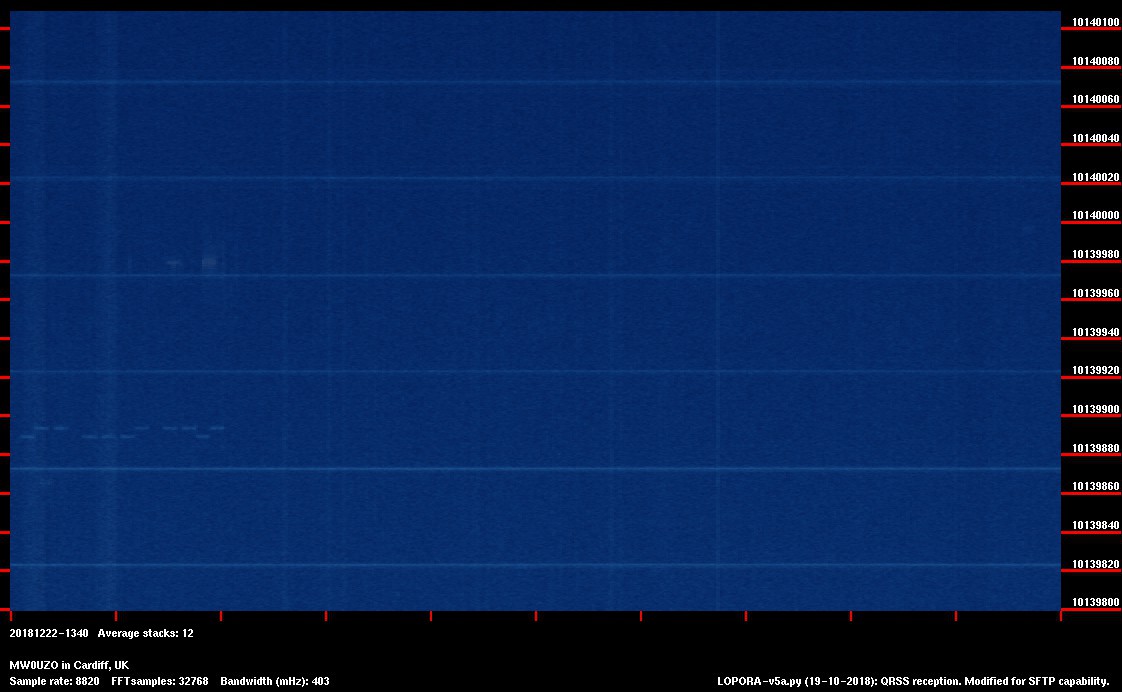Click the 10139800 frequency label

(x=1095, y=602)
